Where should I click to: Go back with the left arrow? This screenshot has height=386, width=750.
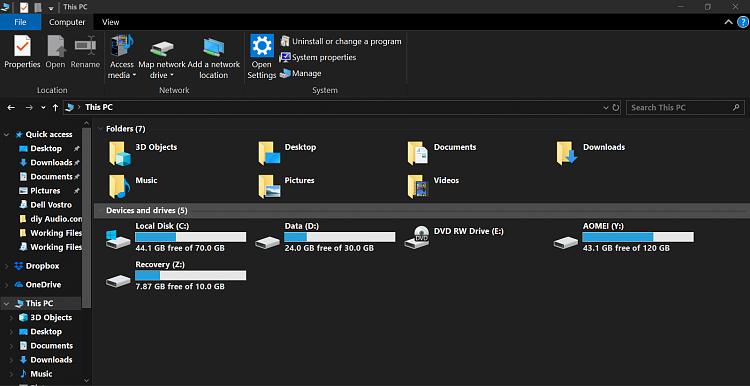(x=11, y=108)
